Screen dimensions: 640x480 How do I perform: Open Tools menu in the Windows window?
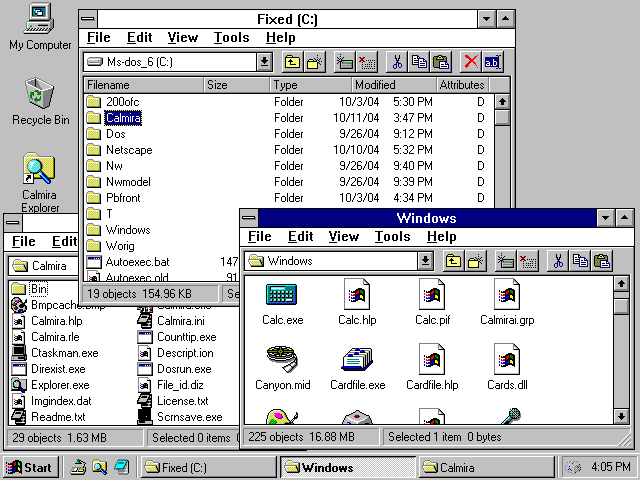coord(392,237)
